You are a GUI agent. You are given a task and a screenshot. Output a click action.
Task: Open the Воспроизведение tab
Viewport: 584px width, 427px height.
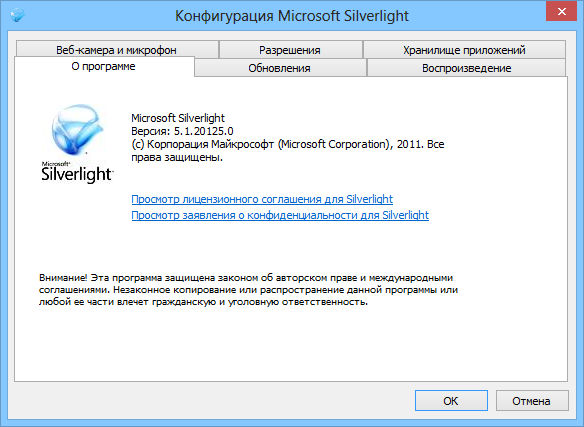point(466,68)
